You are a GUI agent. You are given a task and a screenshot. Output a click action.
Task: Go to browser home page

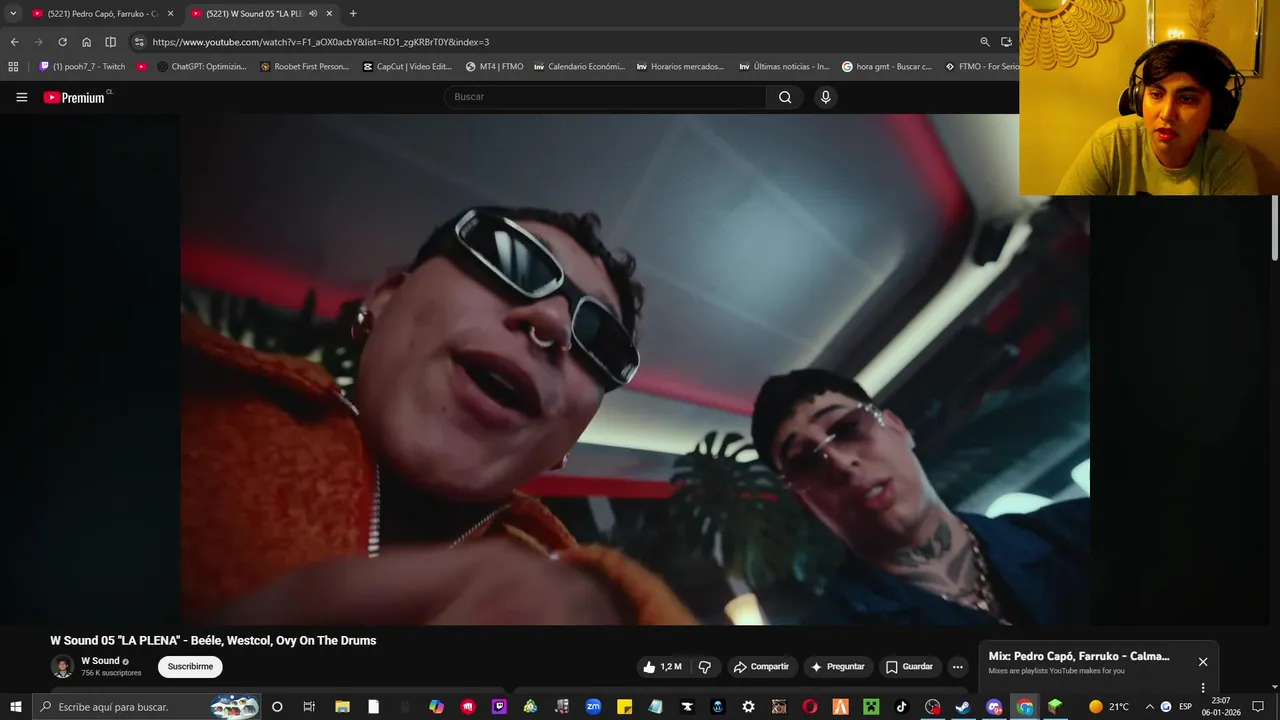click(x=86, y=42)
